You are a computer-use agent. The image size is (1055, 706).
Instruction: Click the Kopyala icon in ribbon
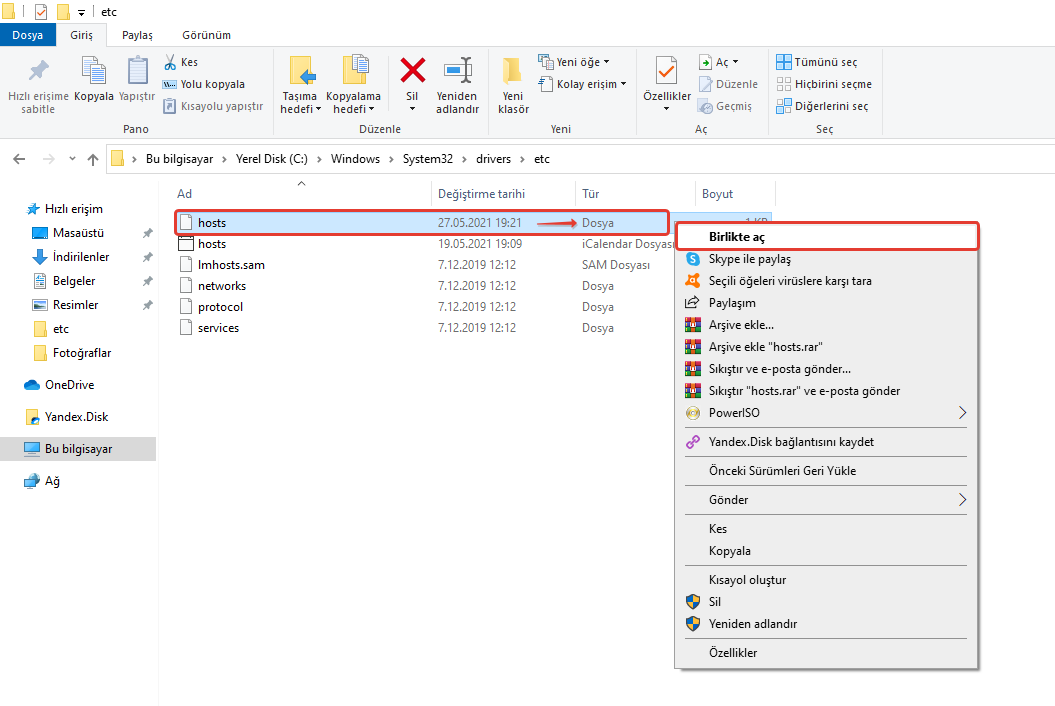pyautogui.click(x=94, y=72)
